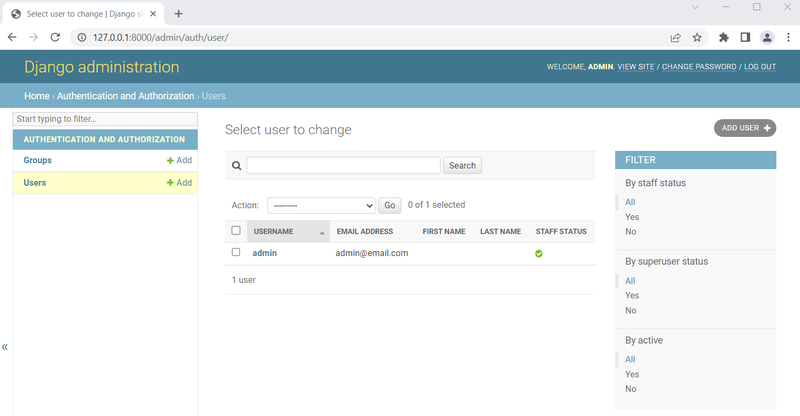Screen dimensions: 800x416
Task: Open Authentication and Authorization sidebar heading
Action: point(104,139)
